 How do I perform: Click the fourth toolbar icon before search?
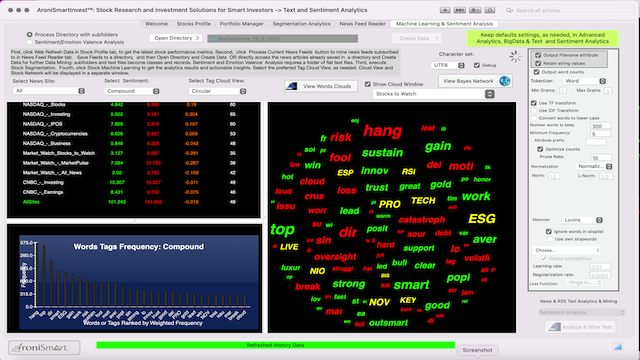pos(490,10)
